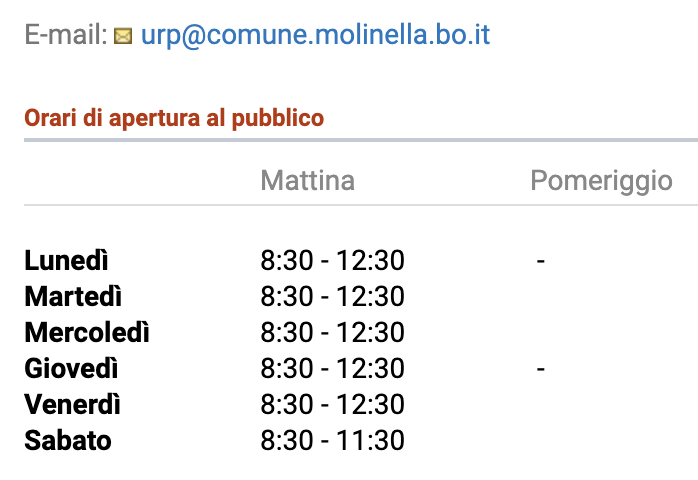This screenshot has height=480, width=698.
Task: Click the Pomeriggio column header
Action: [x=601, y=181]
